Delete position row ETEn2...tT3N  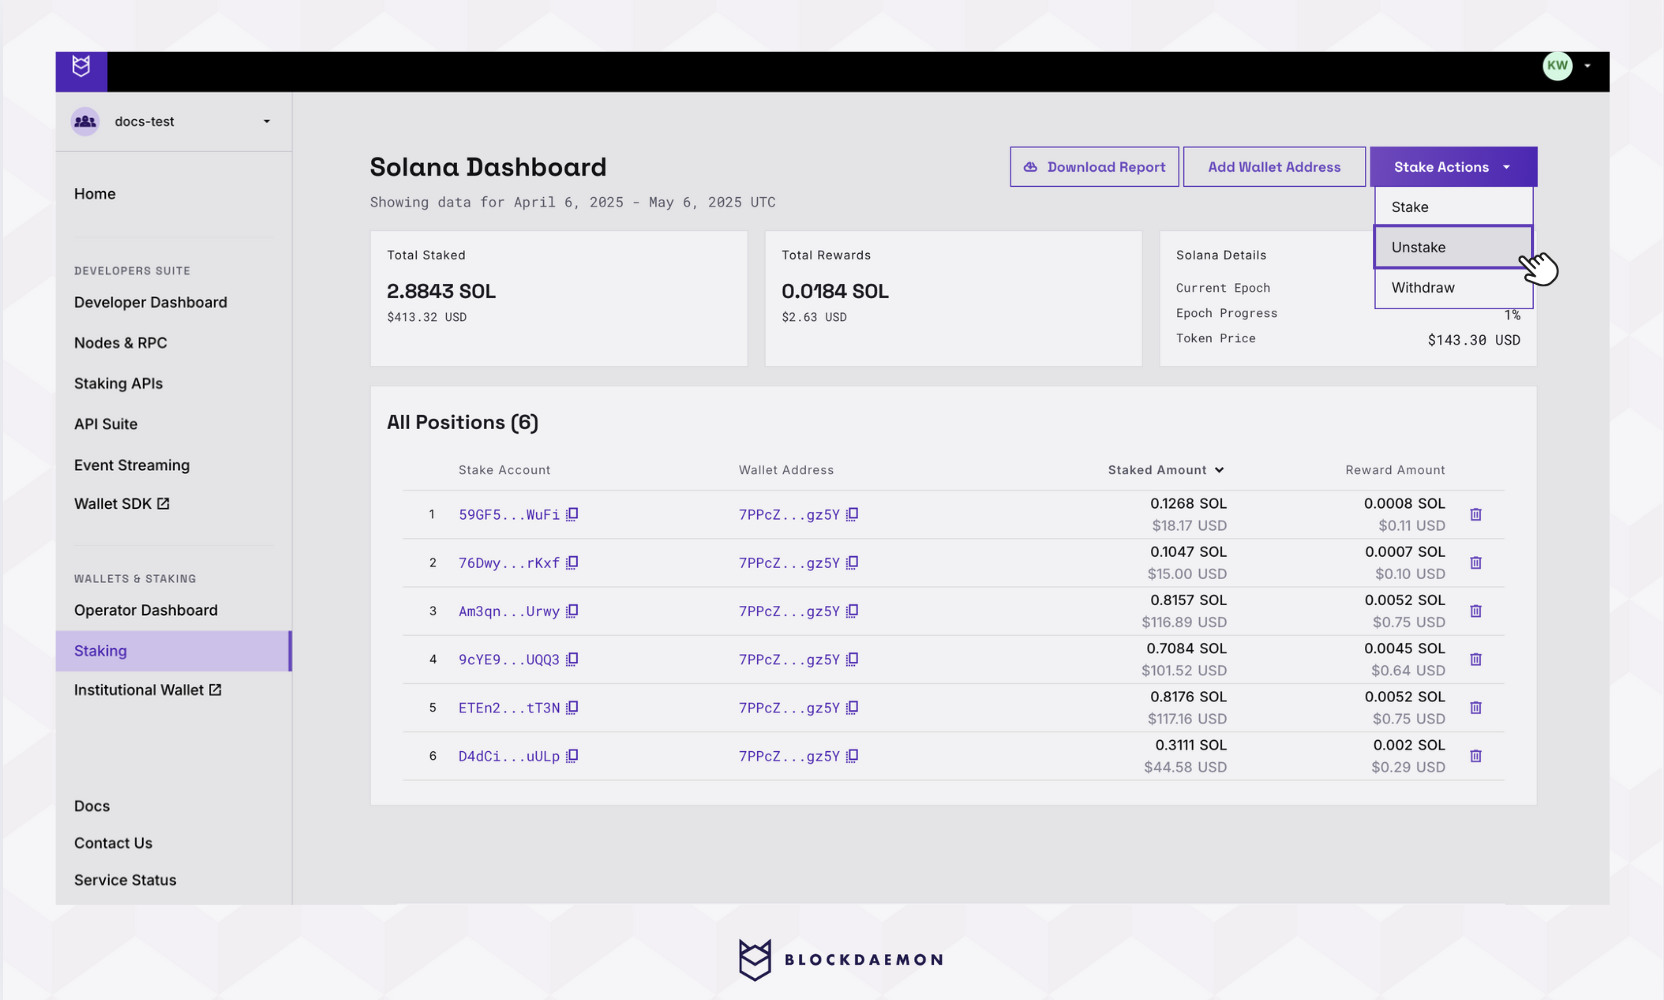click(x=1476, y=708)
